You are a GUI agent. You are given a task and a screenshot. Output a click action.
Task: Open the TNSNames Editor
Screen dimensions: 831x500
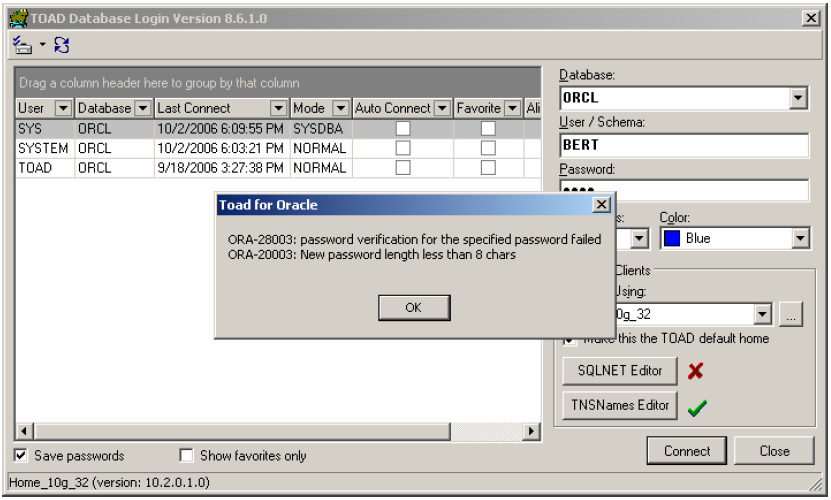[x=620, y=405]
